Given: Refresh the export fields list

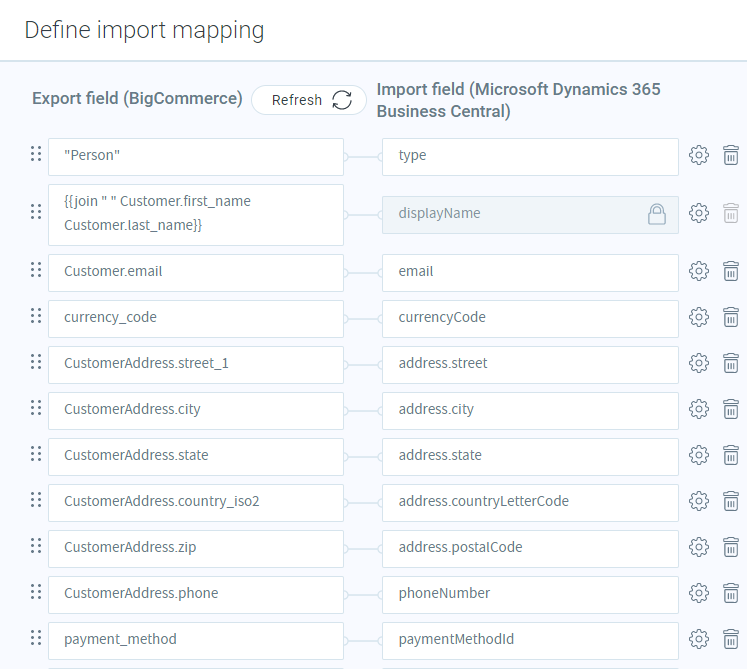Looking at the screenshot, I should point(309,100).
